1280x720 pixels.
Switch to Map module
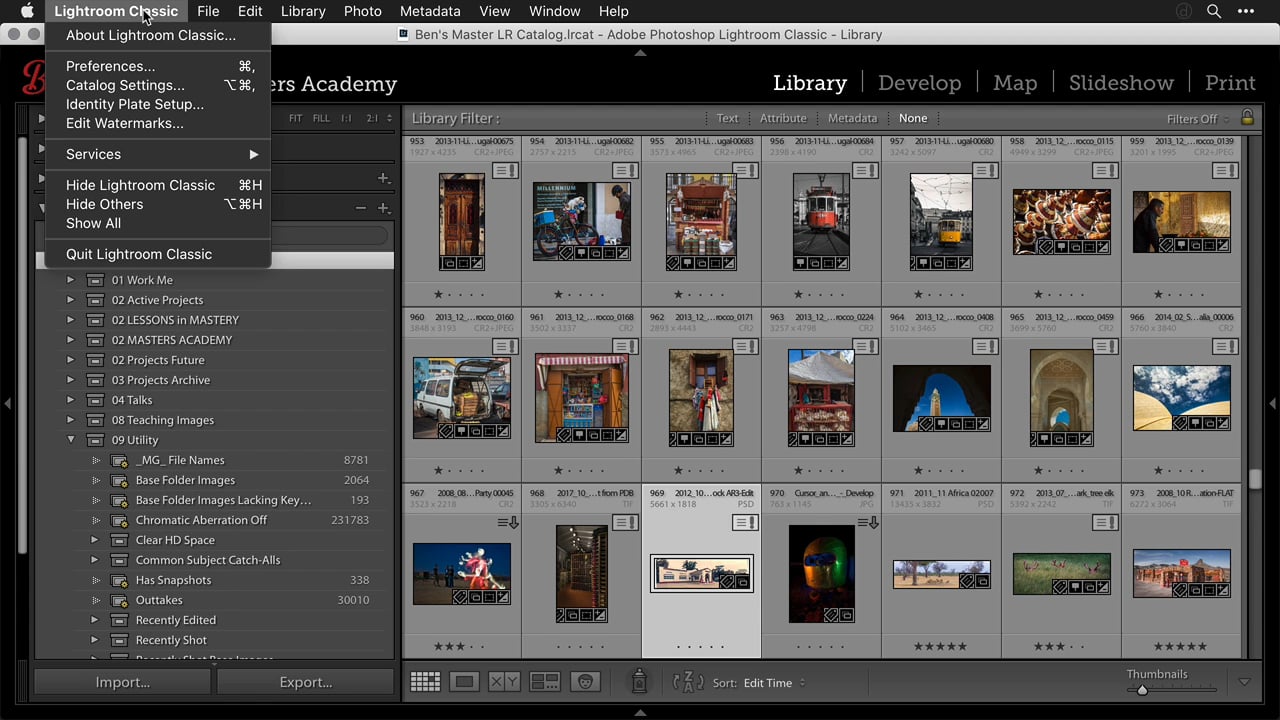pyautogui.click(x=1015, y=83)
